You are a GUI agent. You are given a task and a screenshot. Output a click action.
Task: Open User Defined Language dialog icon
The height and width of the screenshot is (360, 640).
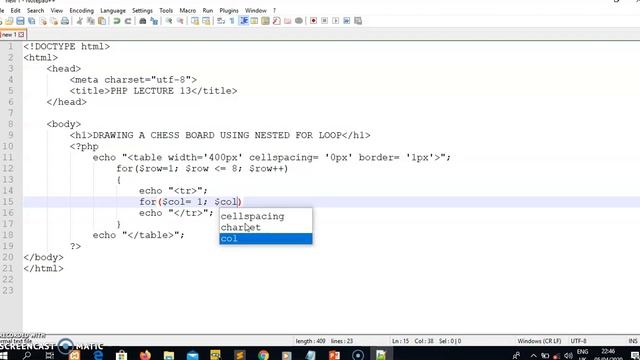point(254,21)
